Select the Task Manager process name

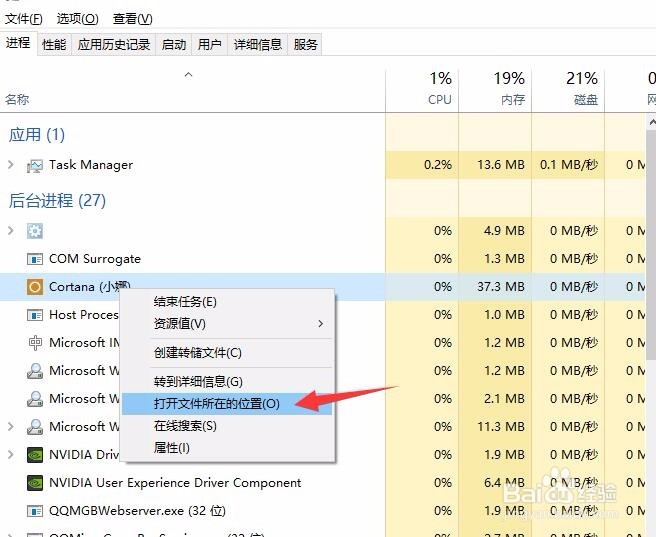91,165
